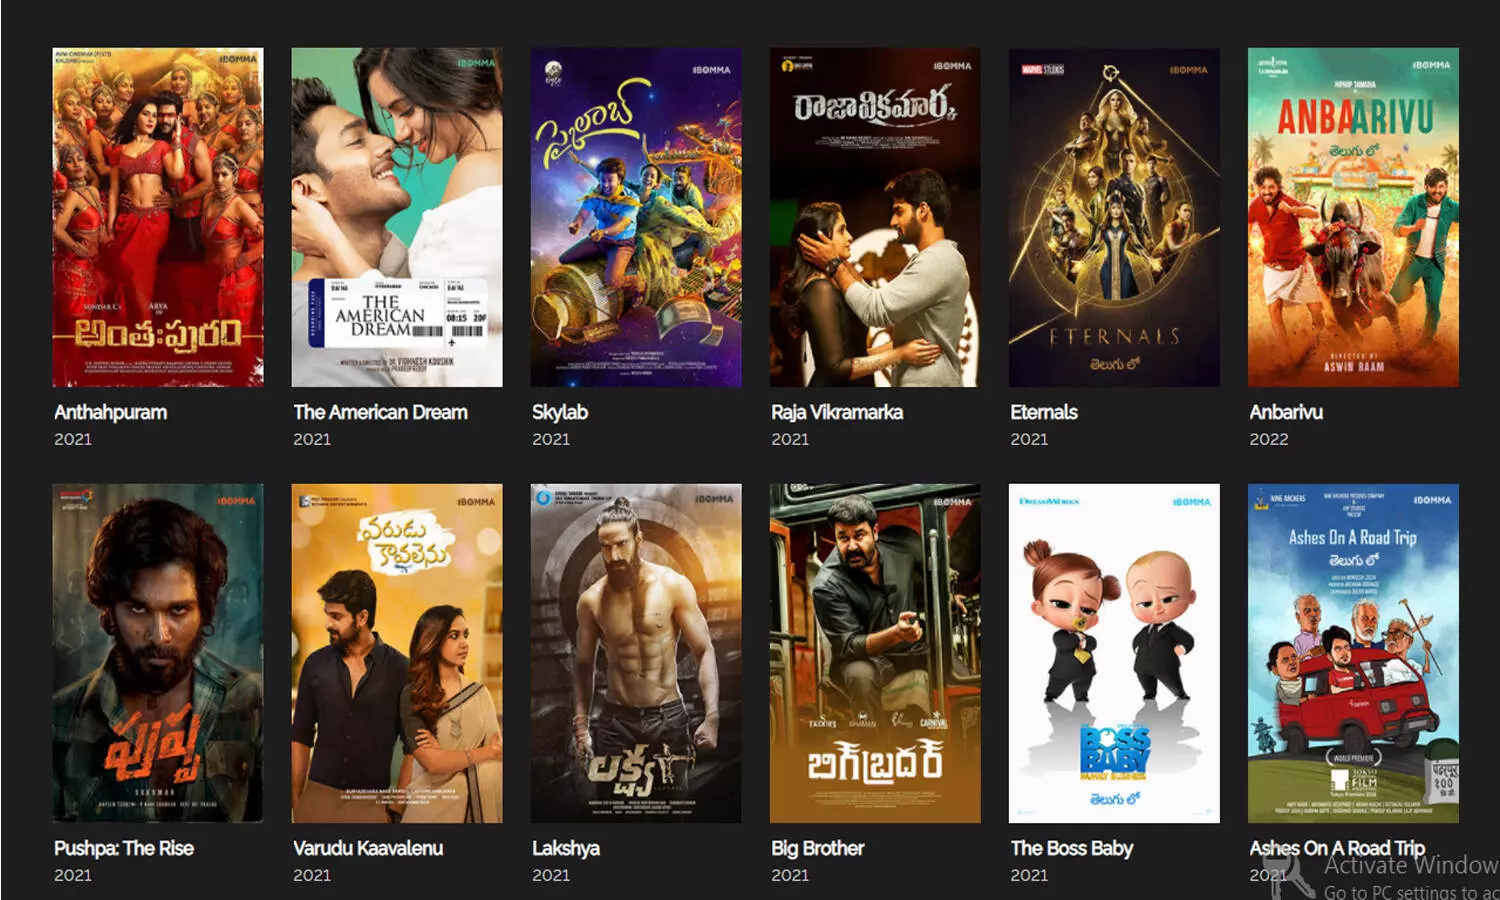The height and width of the screenshot is (900, 1500).
Task: Open the Raja Vikramarka poster
Action: [x=875, y=217]
